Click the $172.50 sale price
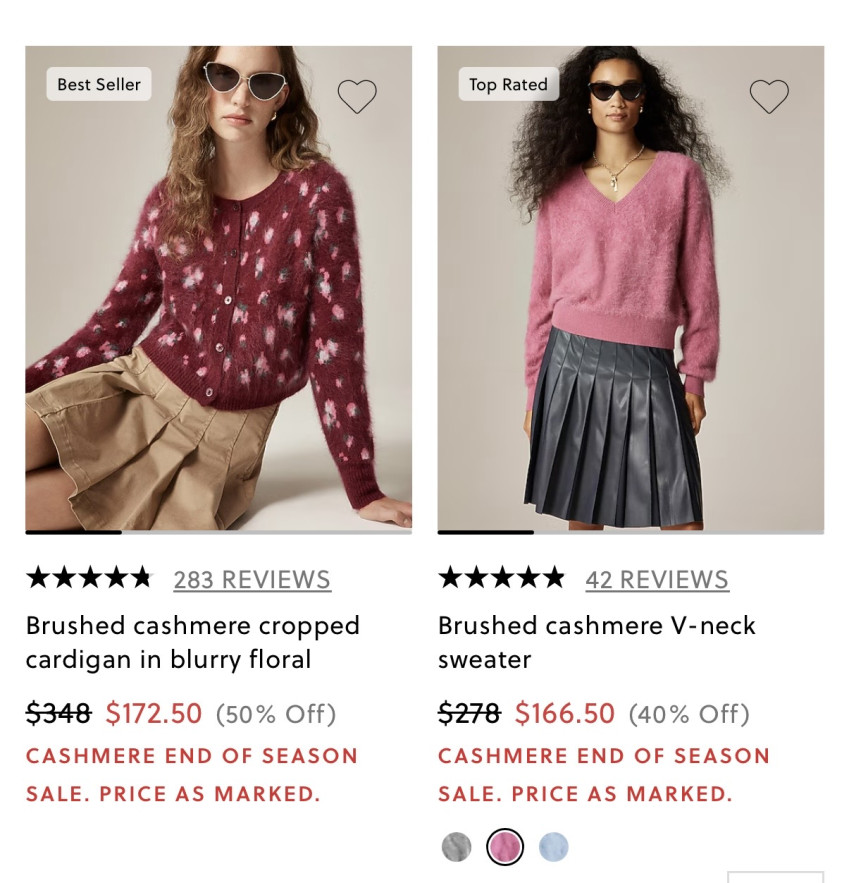The image size is (849, 883). (154, 714)
